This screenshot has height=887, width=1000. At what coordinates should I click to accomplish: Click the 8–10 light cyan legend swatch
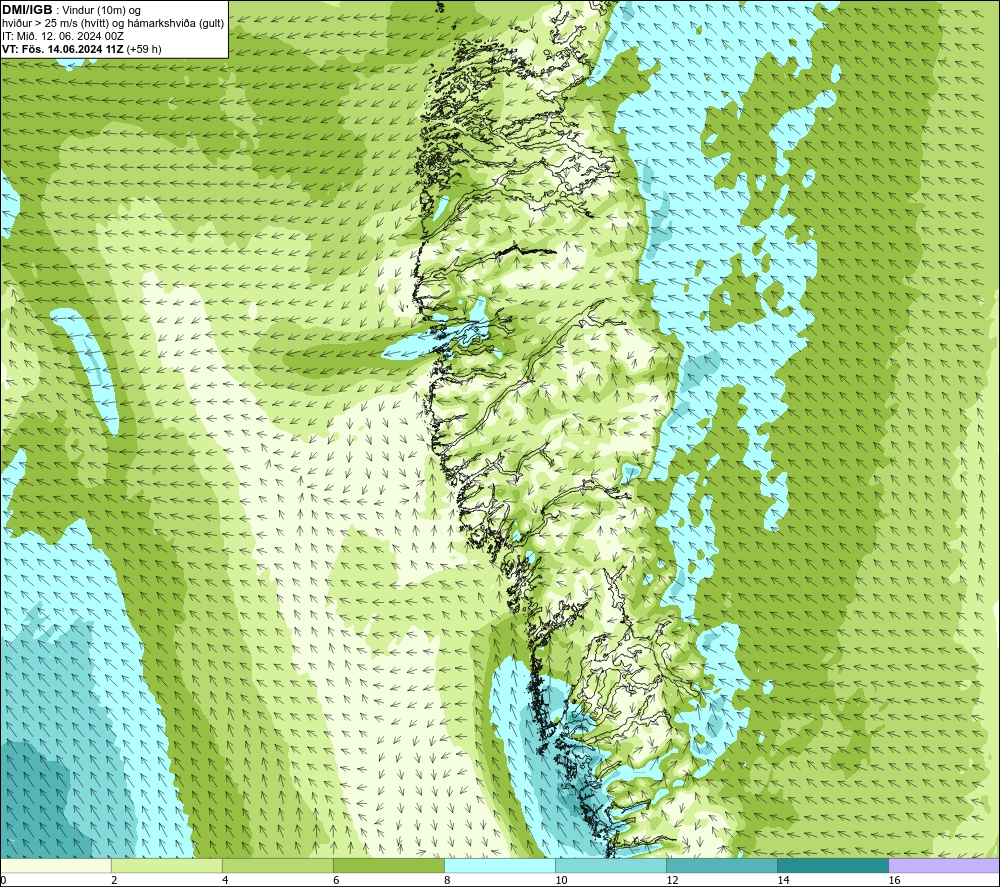[500, 865]
